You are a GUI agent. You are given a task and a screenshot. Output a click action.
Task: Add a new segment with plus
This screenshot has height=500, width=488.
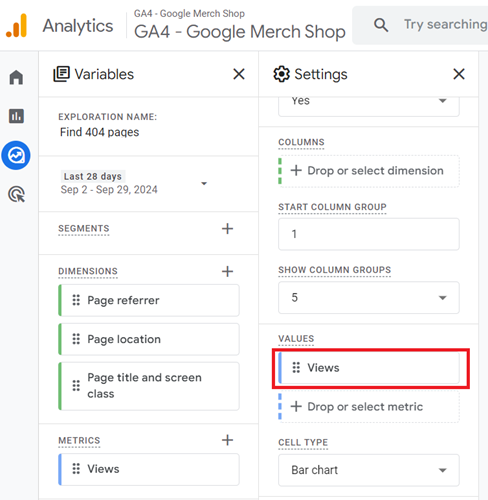pos(227,229)
